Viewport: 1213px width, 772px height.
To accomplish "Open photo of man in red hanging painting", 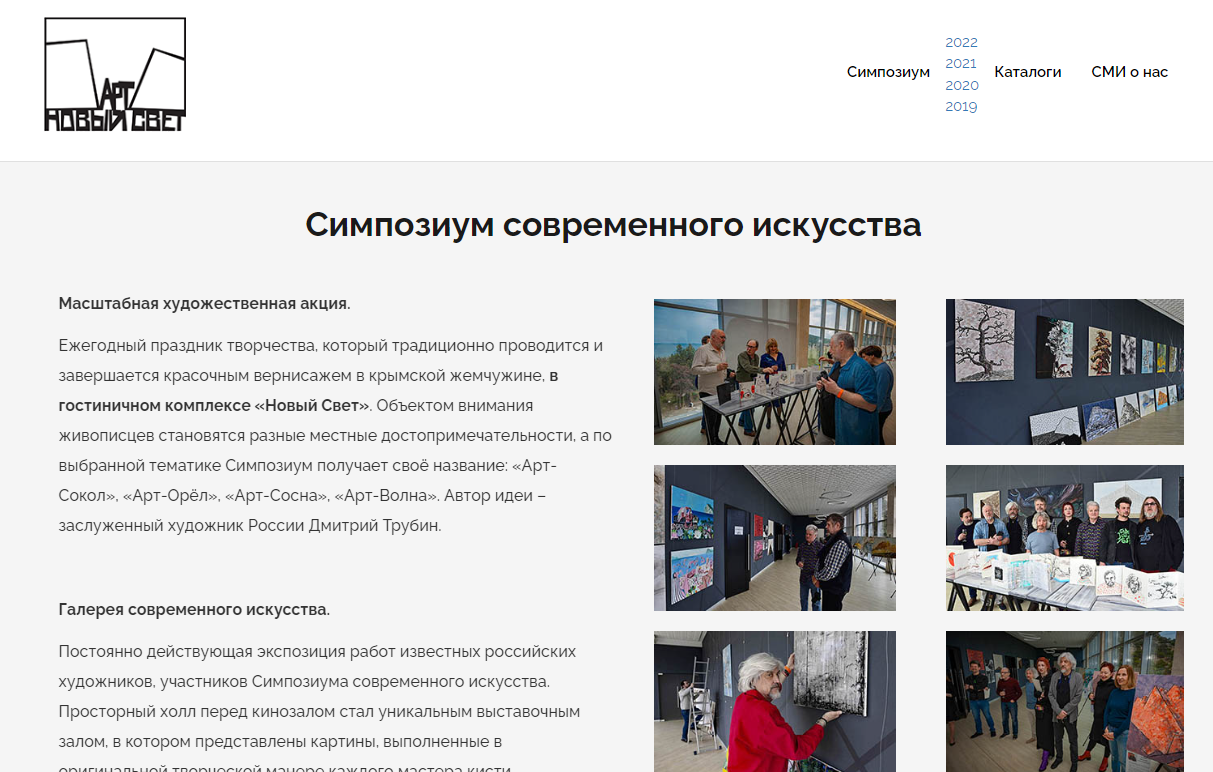I will [774, 702].
